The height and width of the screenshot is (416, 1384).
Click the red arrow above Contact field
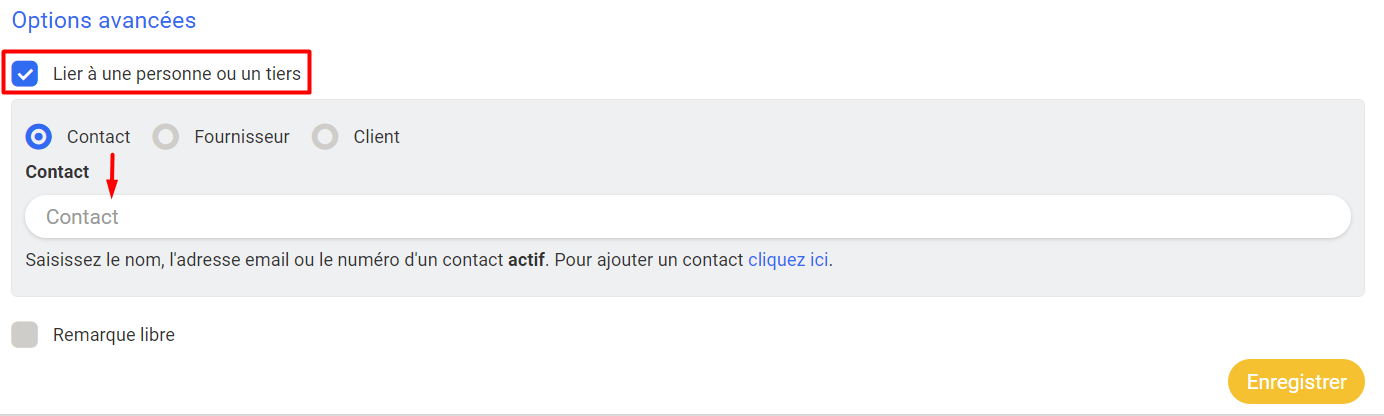point(112,175)
